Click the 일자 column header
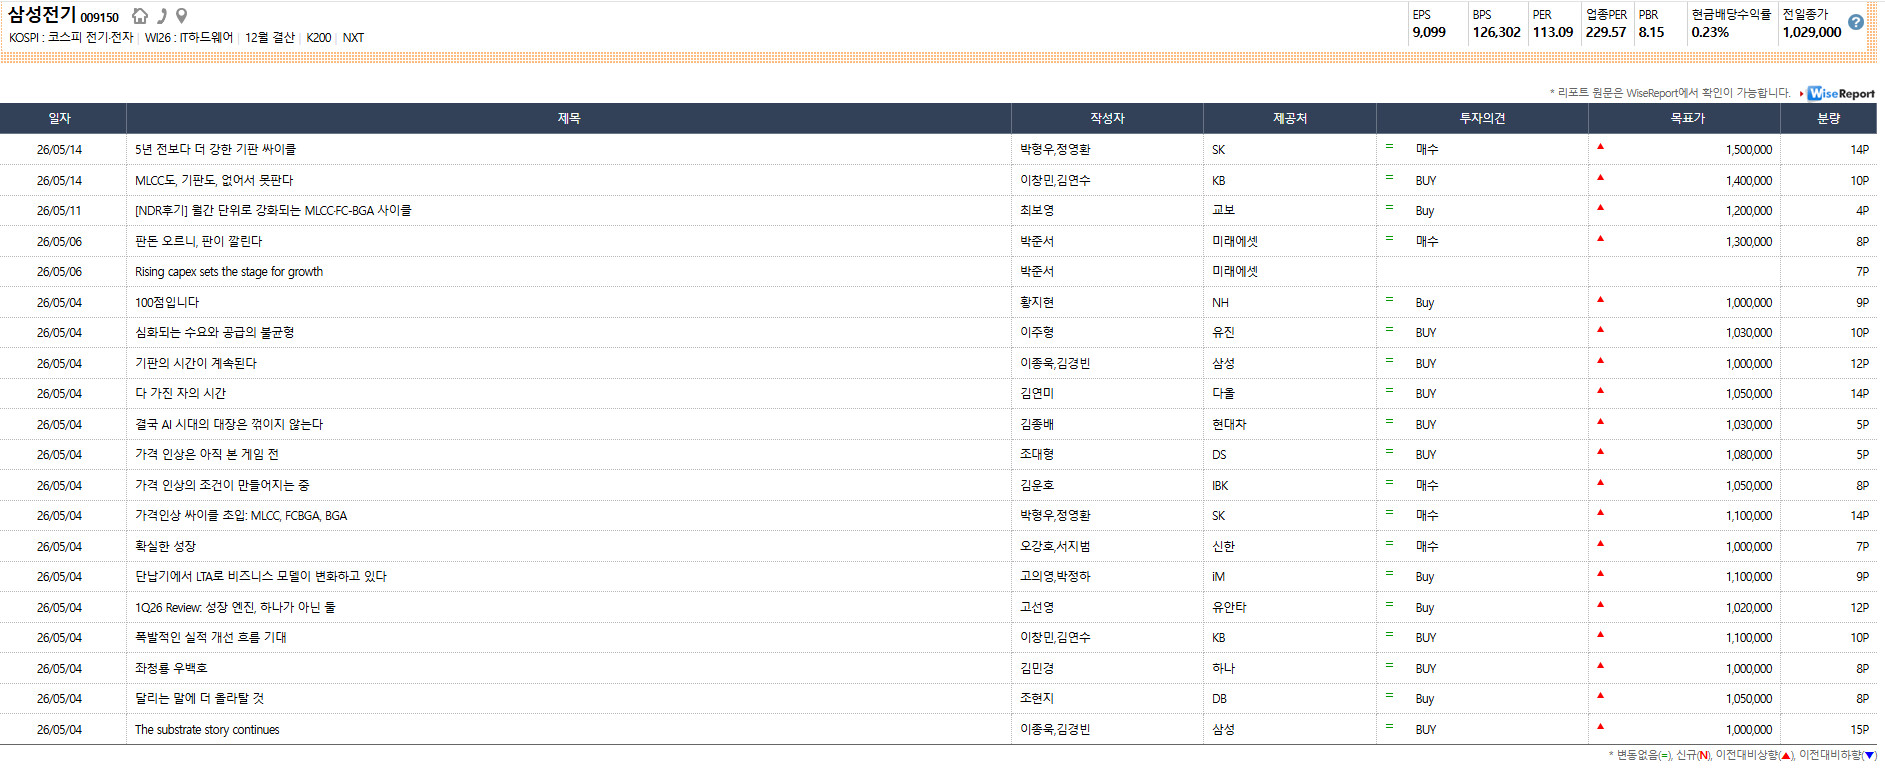1885x780 pixels. pyautogui.click(x=60, y=118)
